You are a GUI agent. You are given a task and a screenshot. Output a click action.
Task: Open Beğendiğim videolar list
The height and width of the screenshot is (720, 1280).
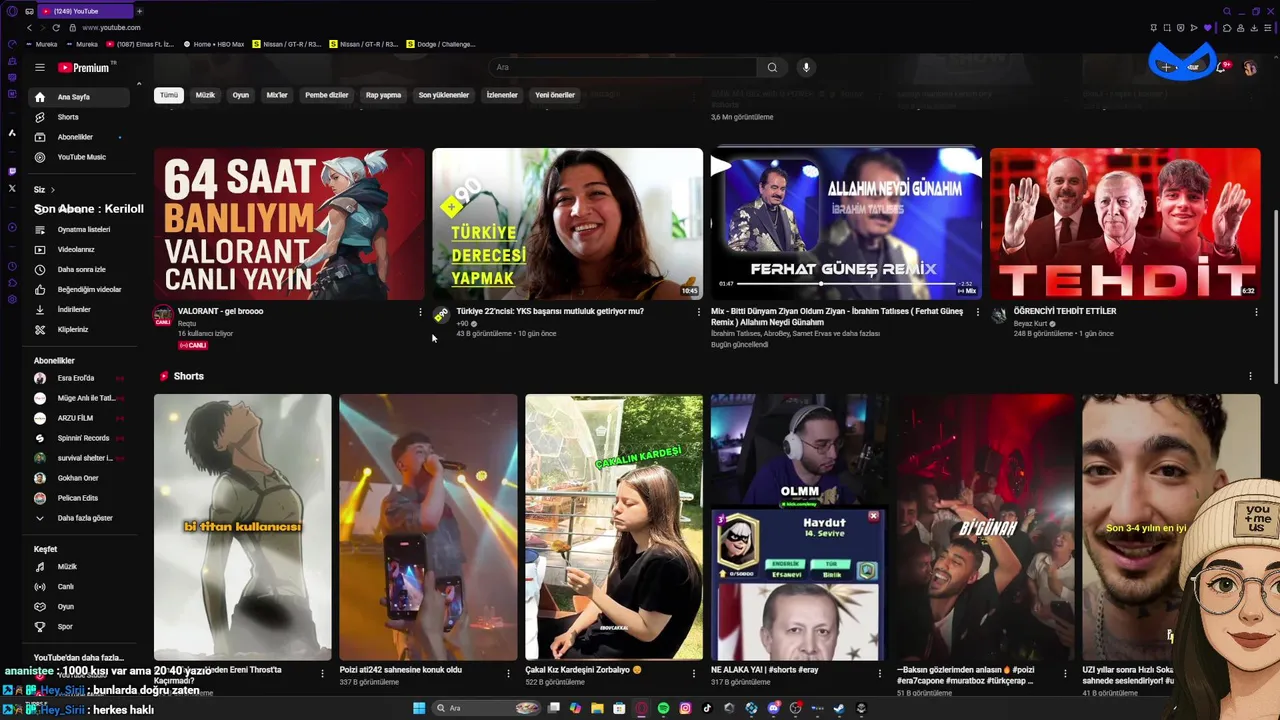80,289
